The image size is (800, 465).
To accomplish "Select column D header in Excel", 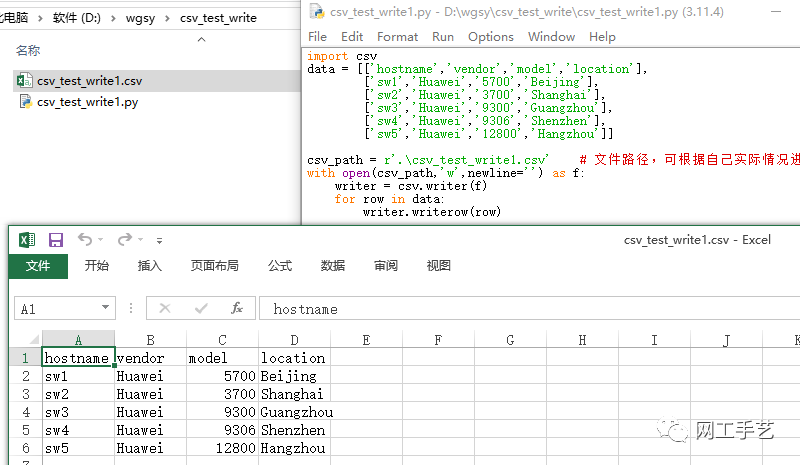I will [x=294, y=339].
